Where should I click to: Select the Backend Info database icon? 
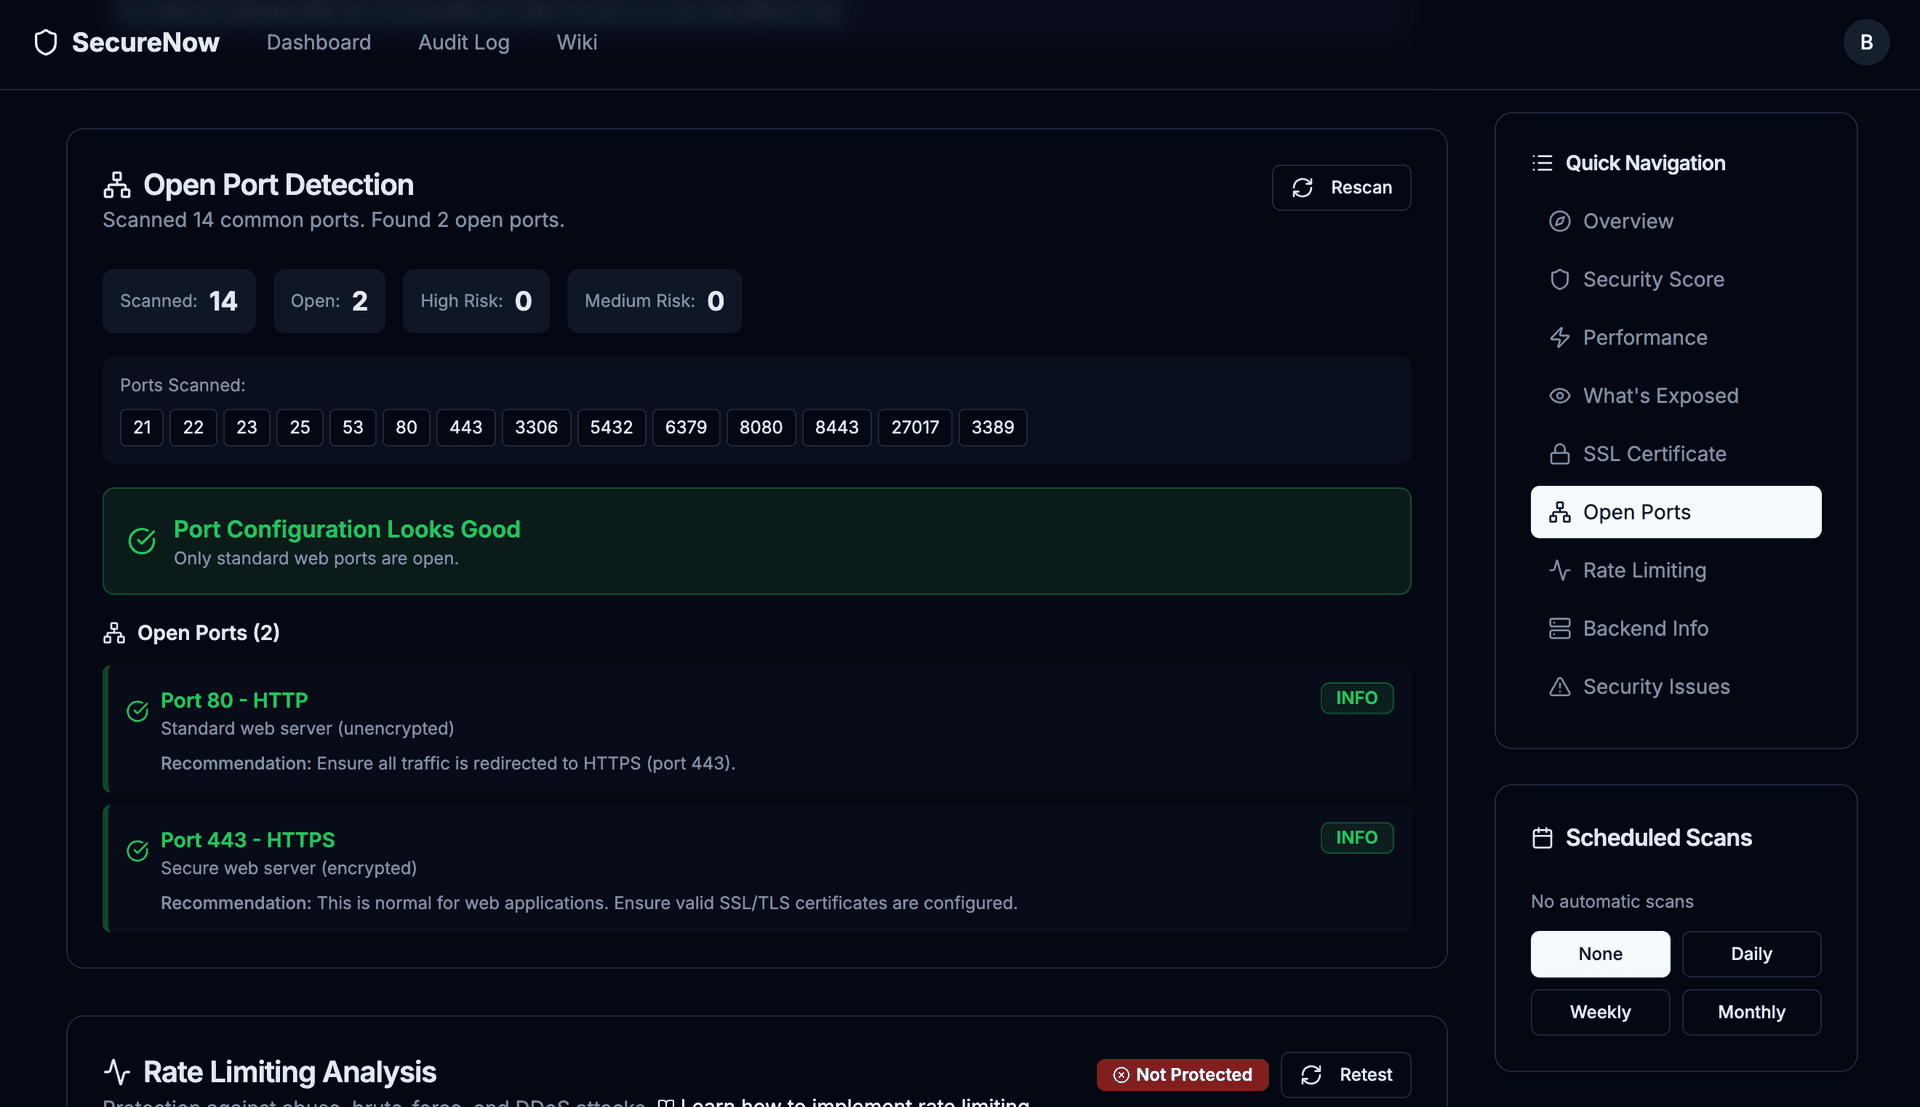click(1560, 628)
